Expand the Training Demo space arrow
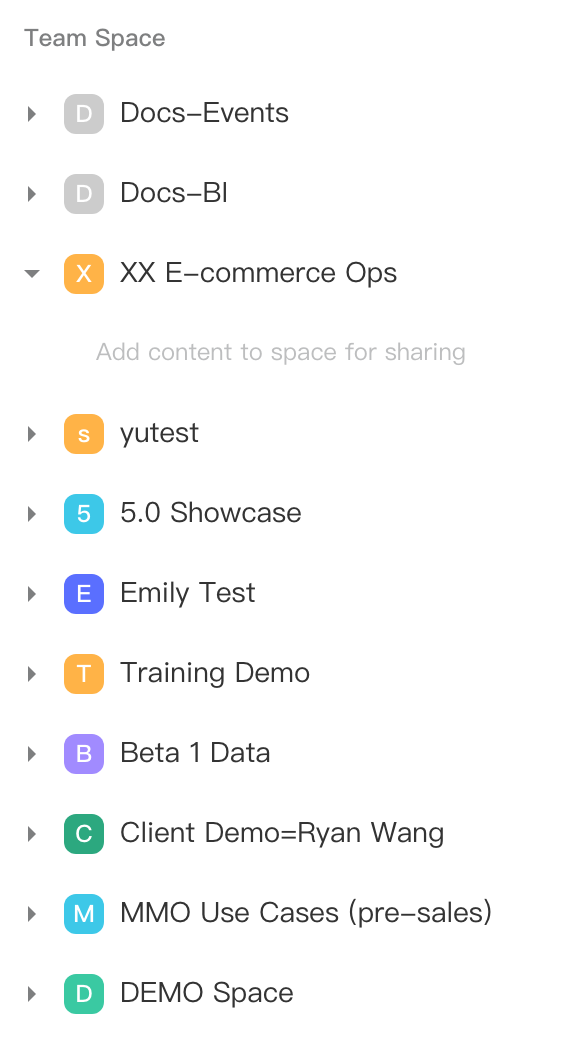Screen dimensions: 572x1048 click(x=31, y=674)
